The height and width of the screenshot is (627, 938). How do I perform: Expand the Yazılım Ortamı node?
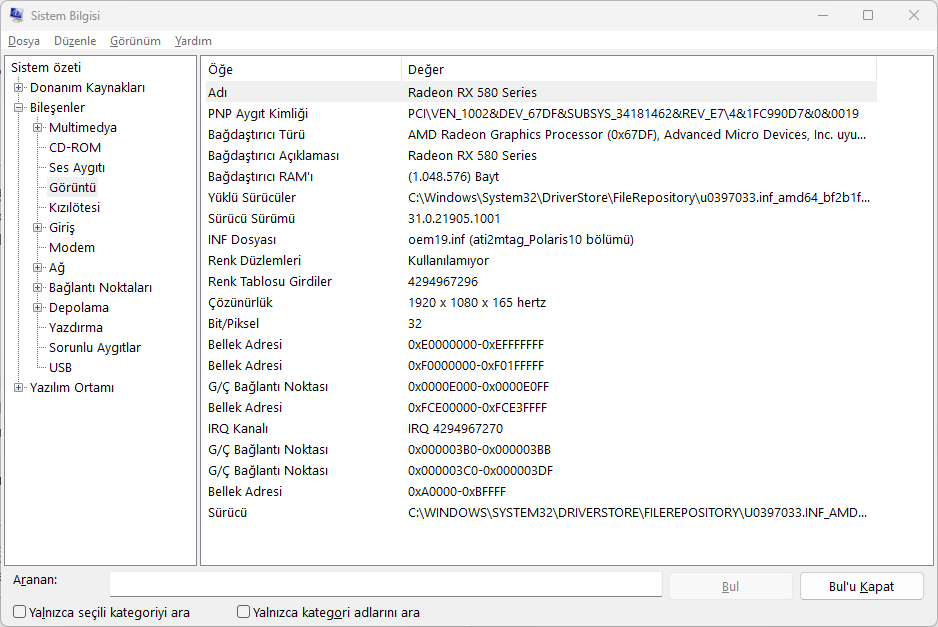point(19,388)
